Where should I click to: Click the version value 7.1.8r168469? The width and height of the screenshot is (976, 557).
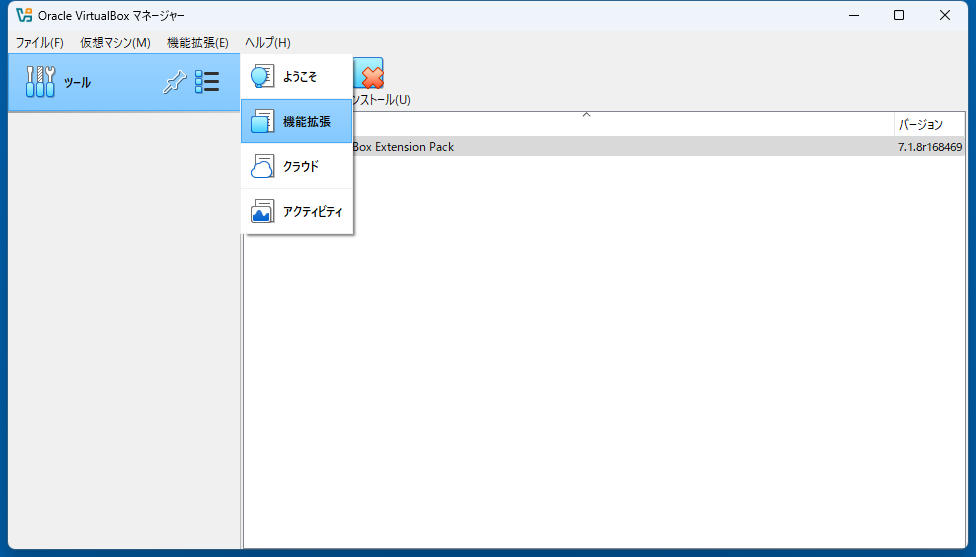coord(930,147)
